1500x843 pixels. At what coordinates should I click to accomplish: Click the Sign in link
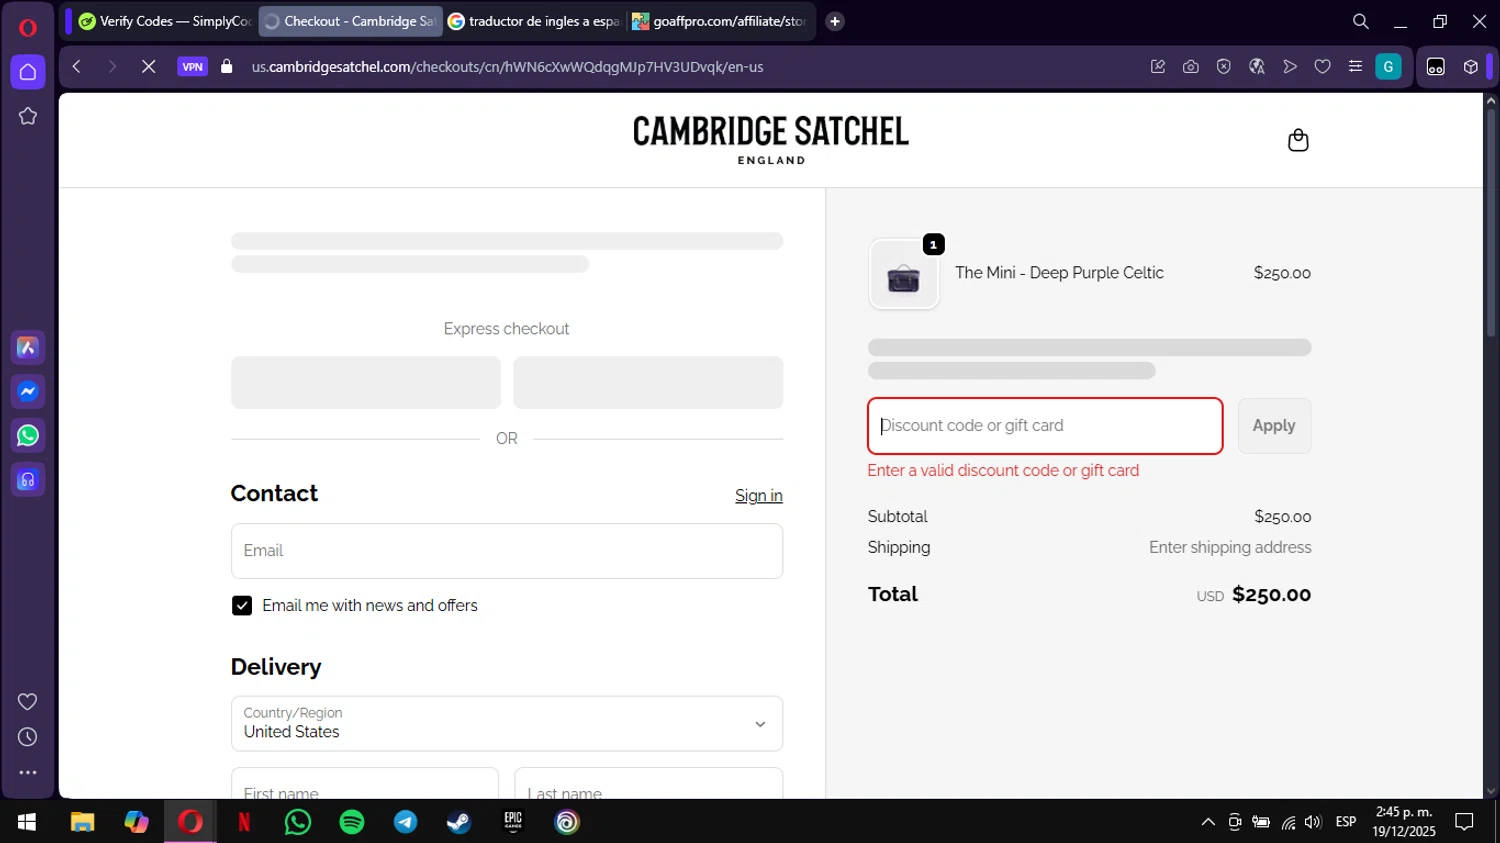(759, 496)
